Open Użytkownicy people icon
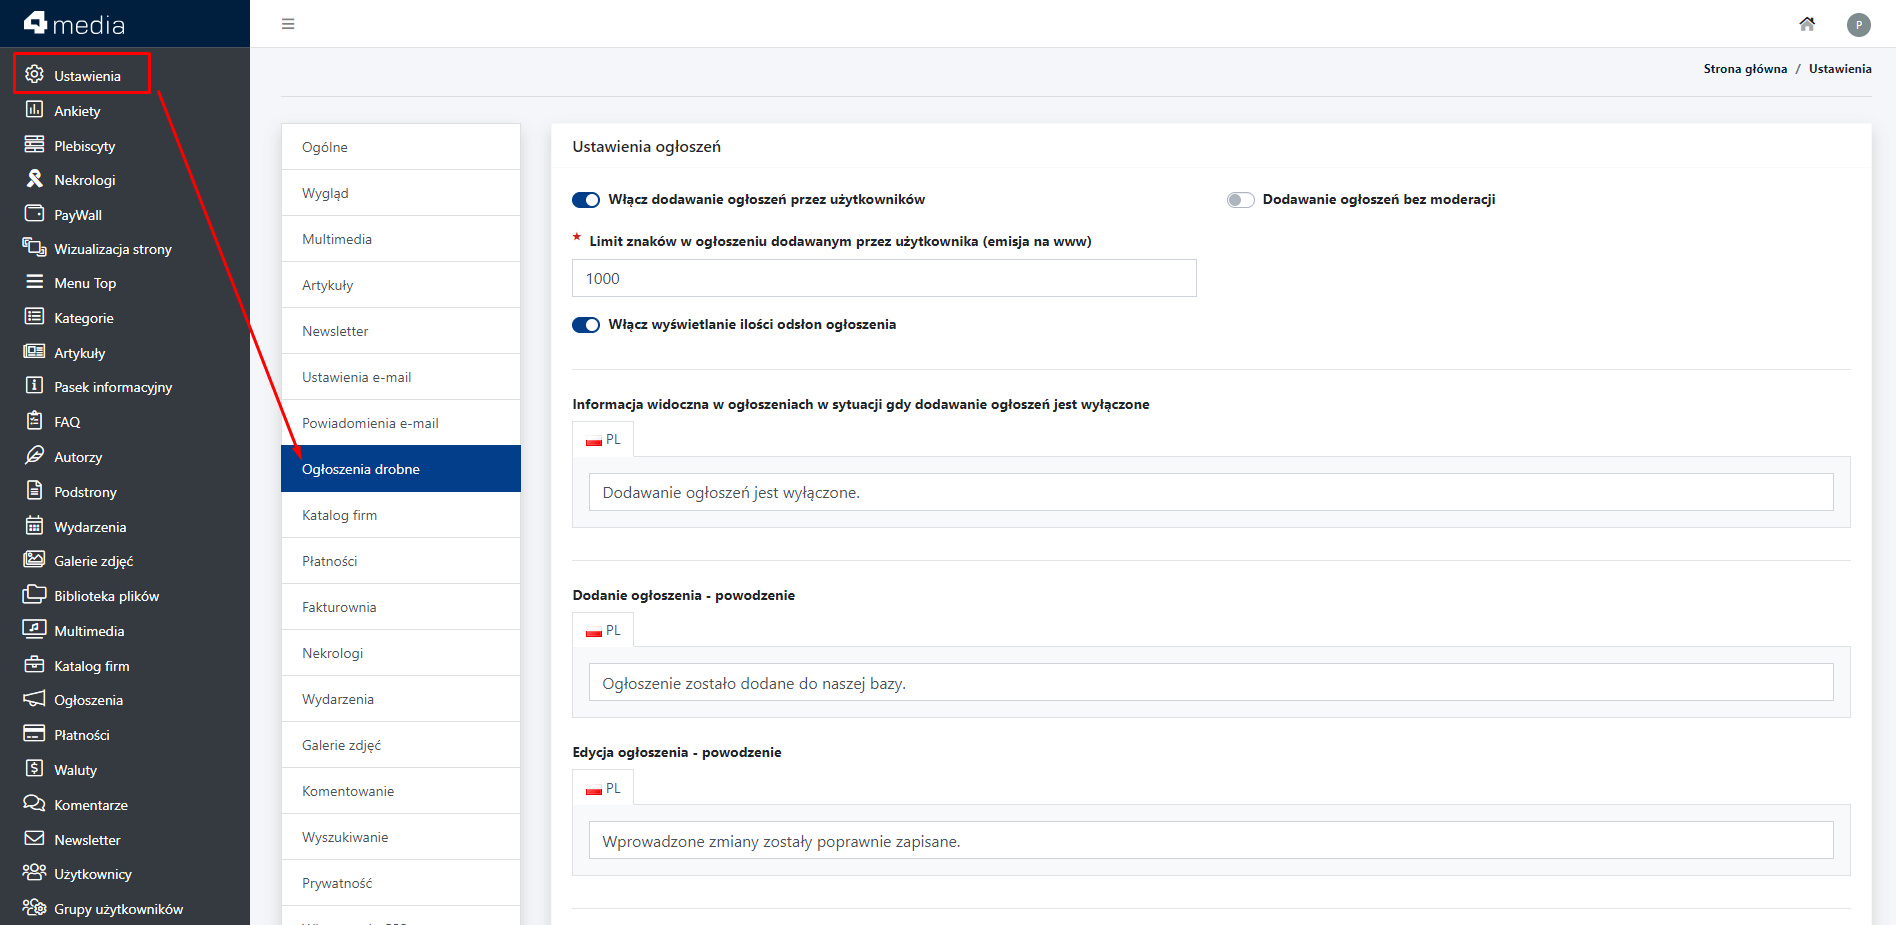This screenshot has width=1896, height=925. pos(34,873)
